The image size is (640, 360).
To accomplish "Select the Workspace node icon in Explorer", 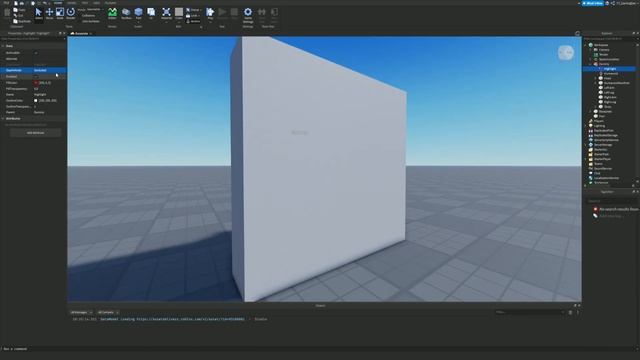I will [591, 45].
